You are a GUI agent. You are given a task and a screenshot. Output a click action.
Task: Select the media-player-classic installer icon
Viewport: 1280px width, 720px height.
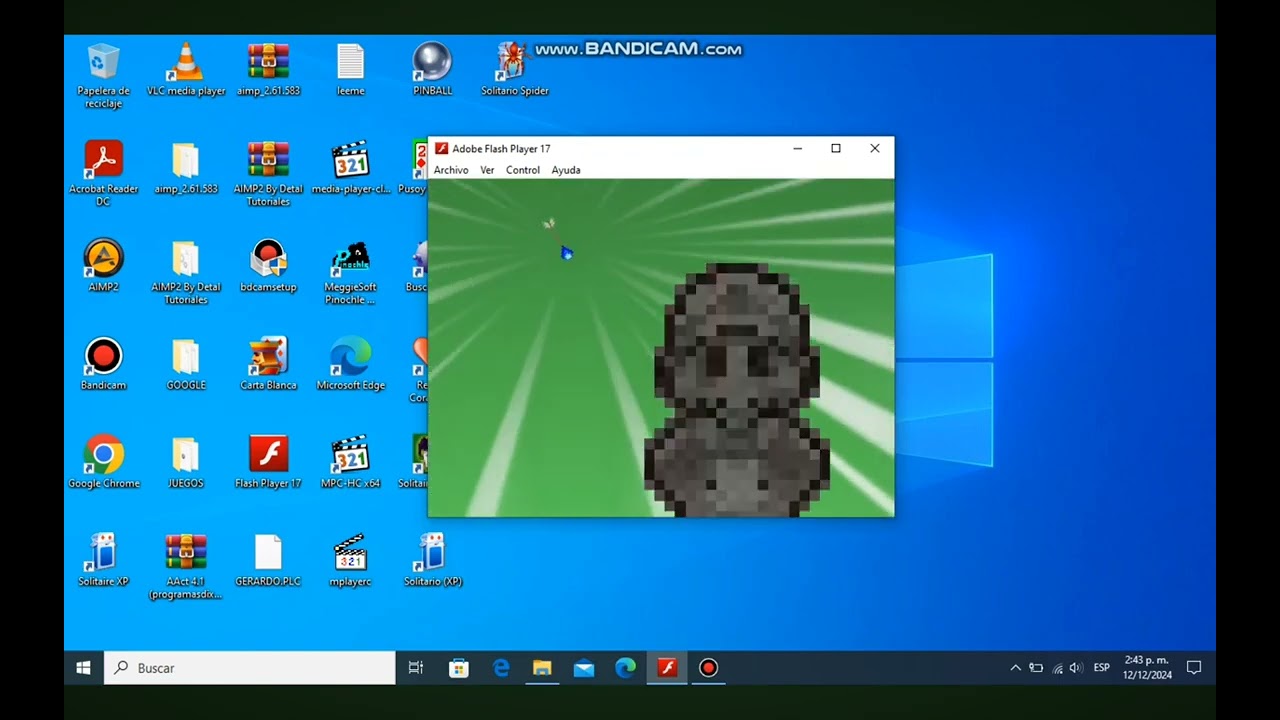[351, 167]
